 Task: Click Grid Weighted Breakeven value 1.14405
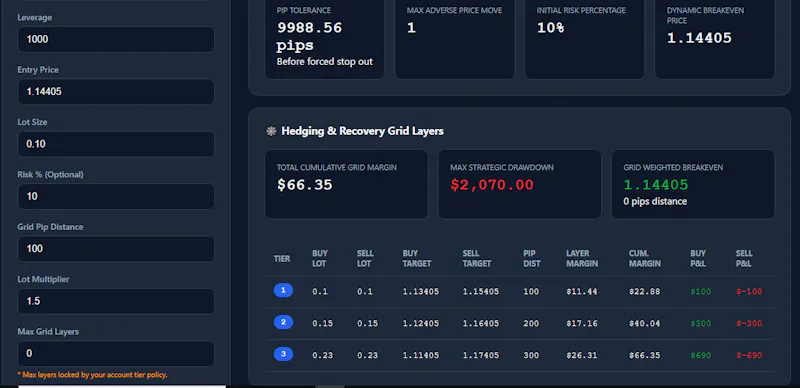pyautogui.click(x=656, y=185)
